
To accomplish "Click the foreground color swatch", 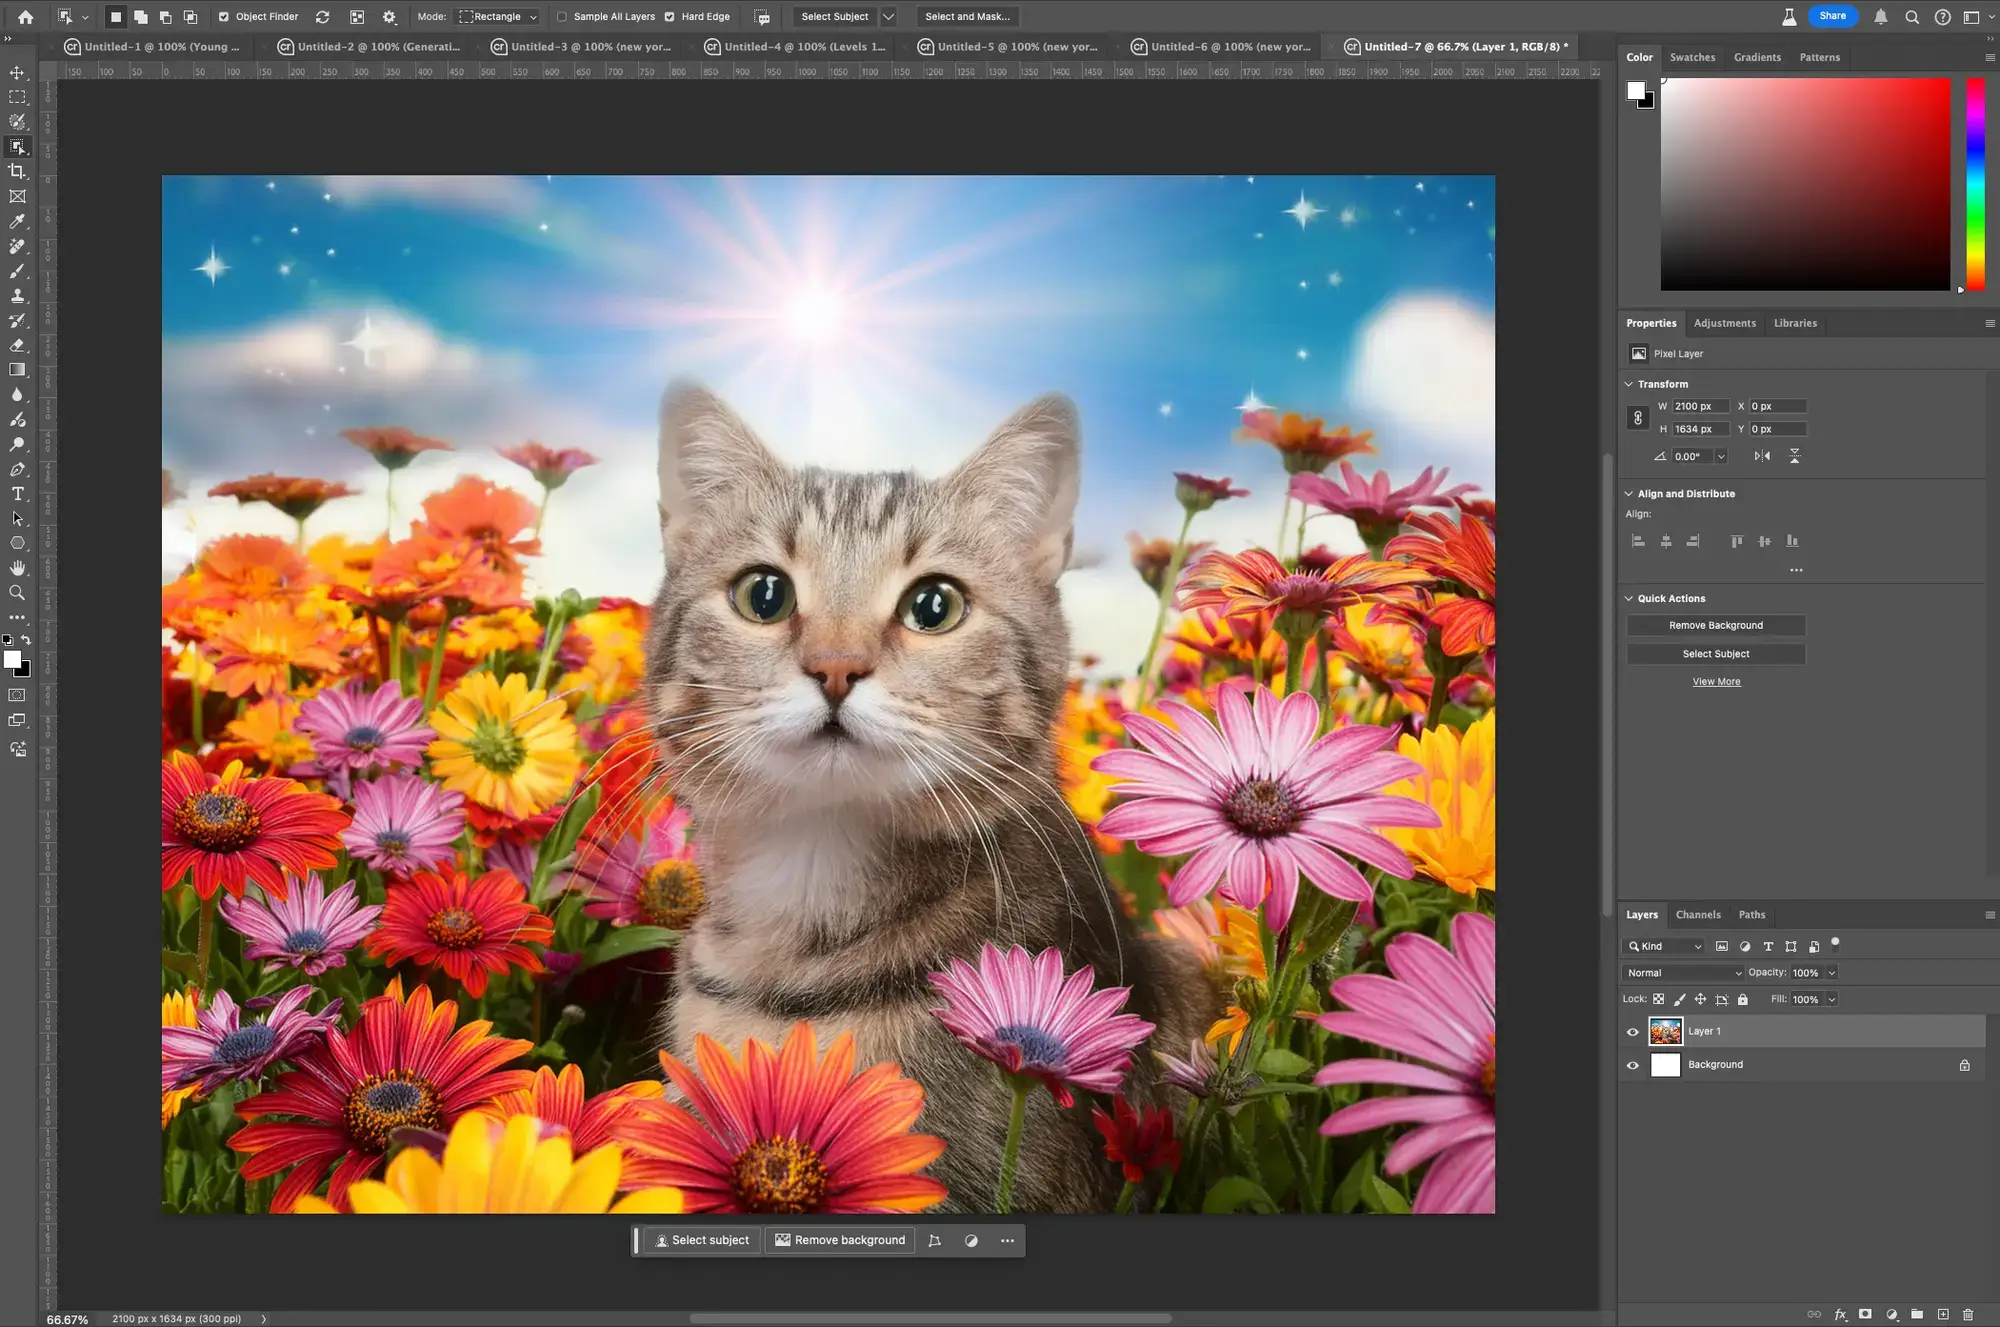I will [x=13, y=658].
